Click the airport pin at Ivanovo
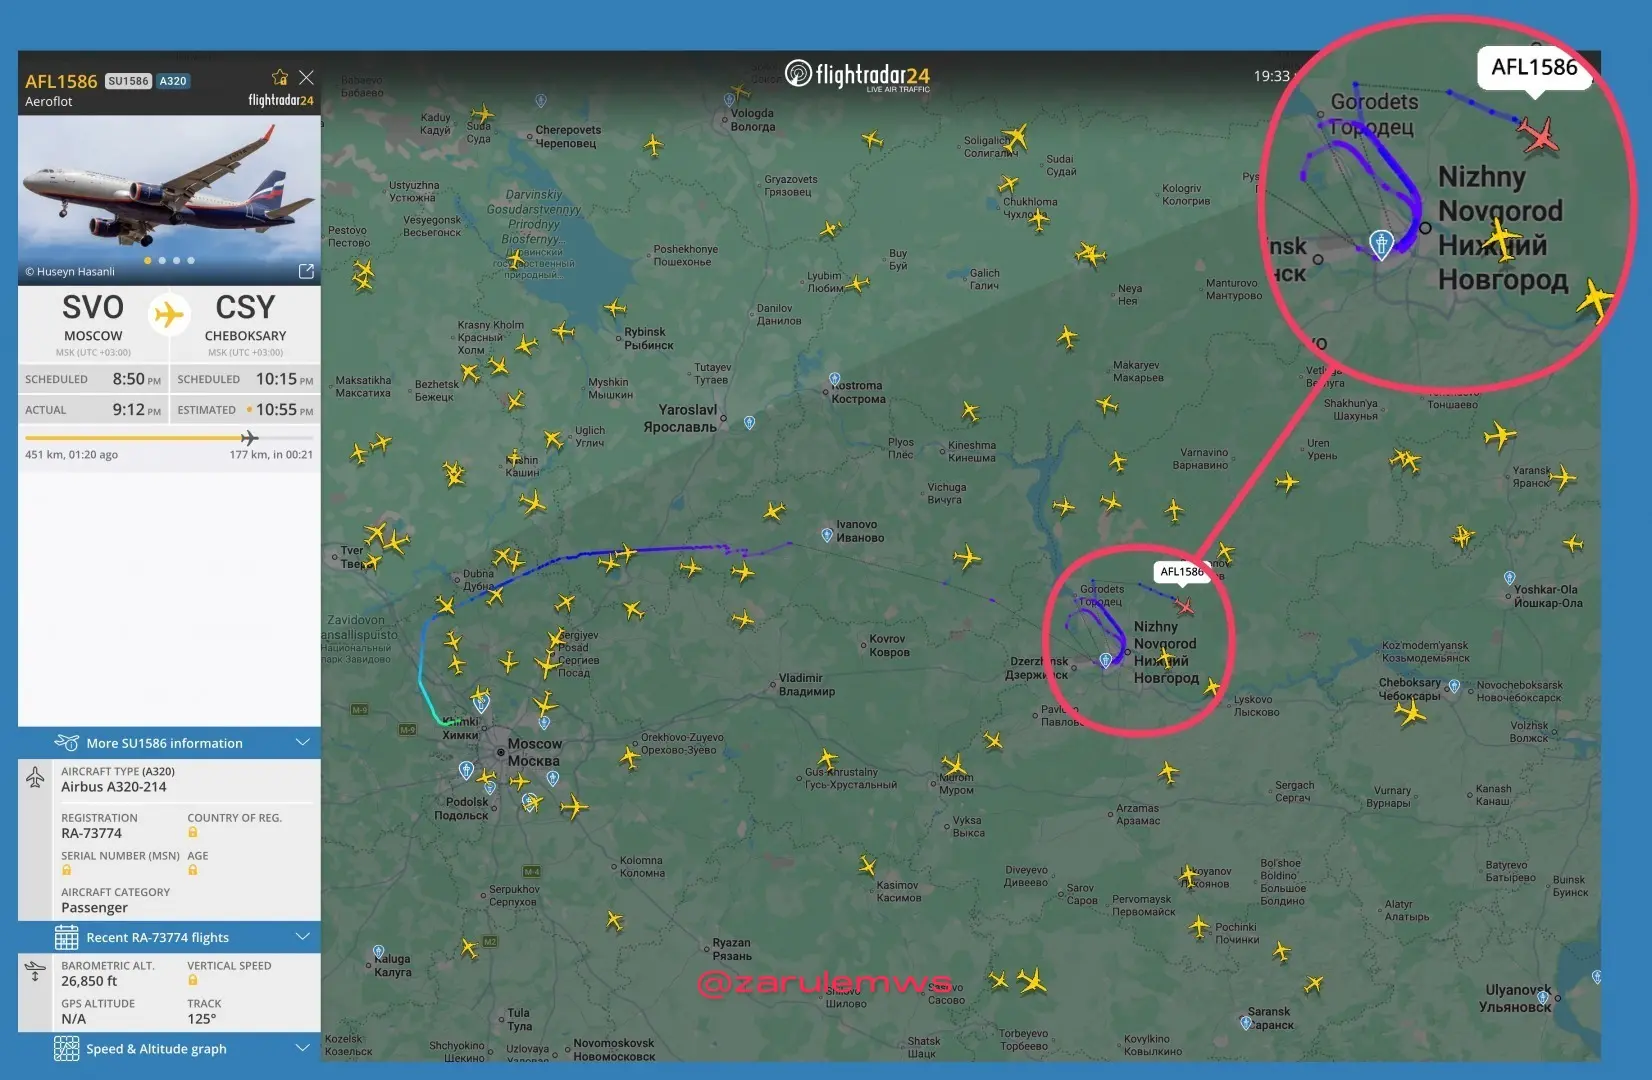 click(827, 535)
